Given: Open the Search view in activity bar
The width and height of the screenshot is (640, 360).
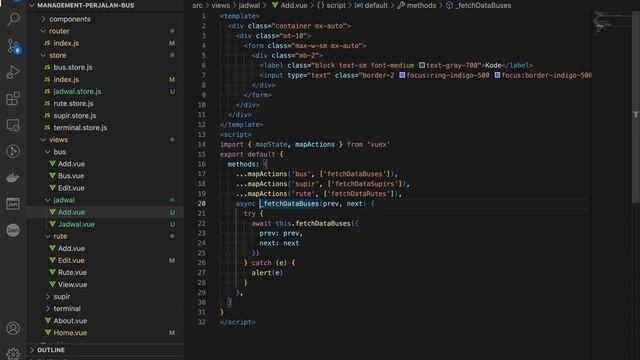Looking at the screenshot, I should 13,19.
